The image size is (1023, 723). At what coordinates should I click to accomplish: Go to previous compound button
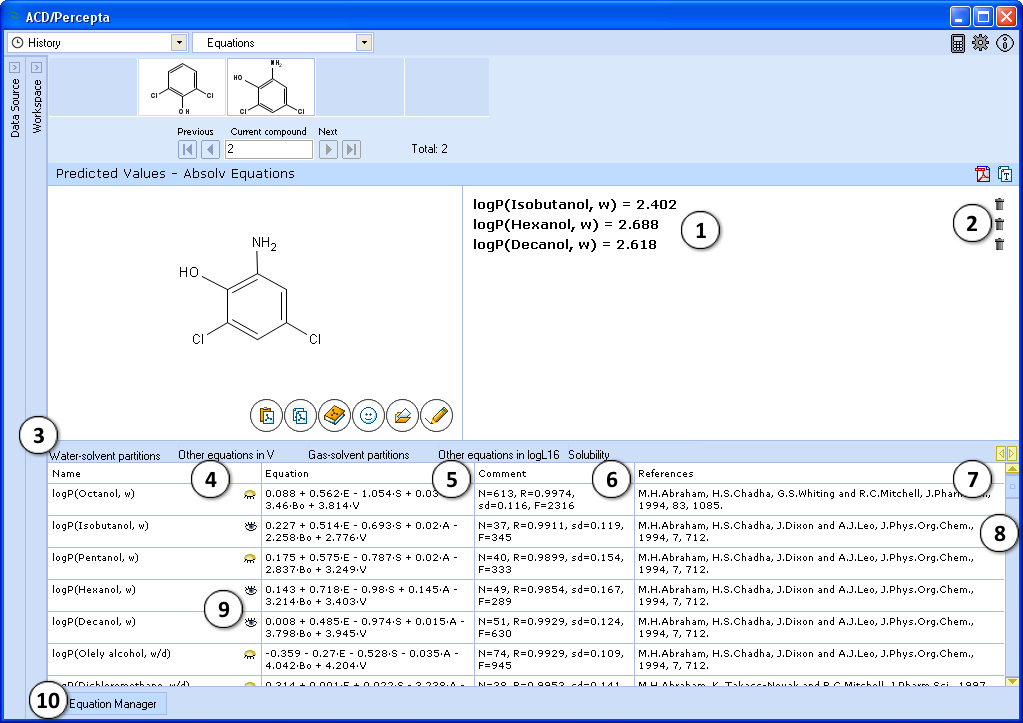[x=210, y=149]
